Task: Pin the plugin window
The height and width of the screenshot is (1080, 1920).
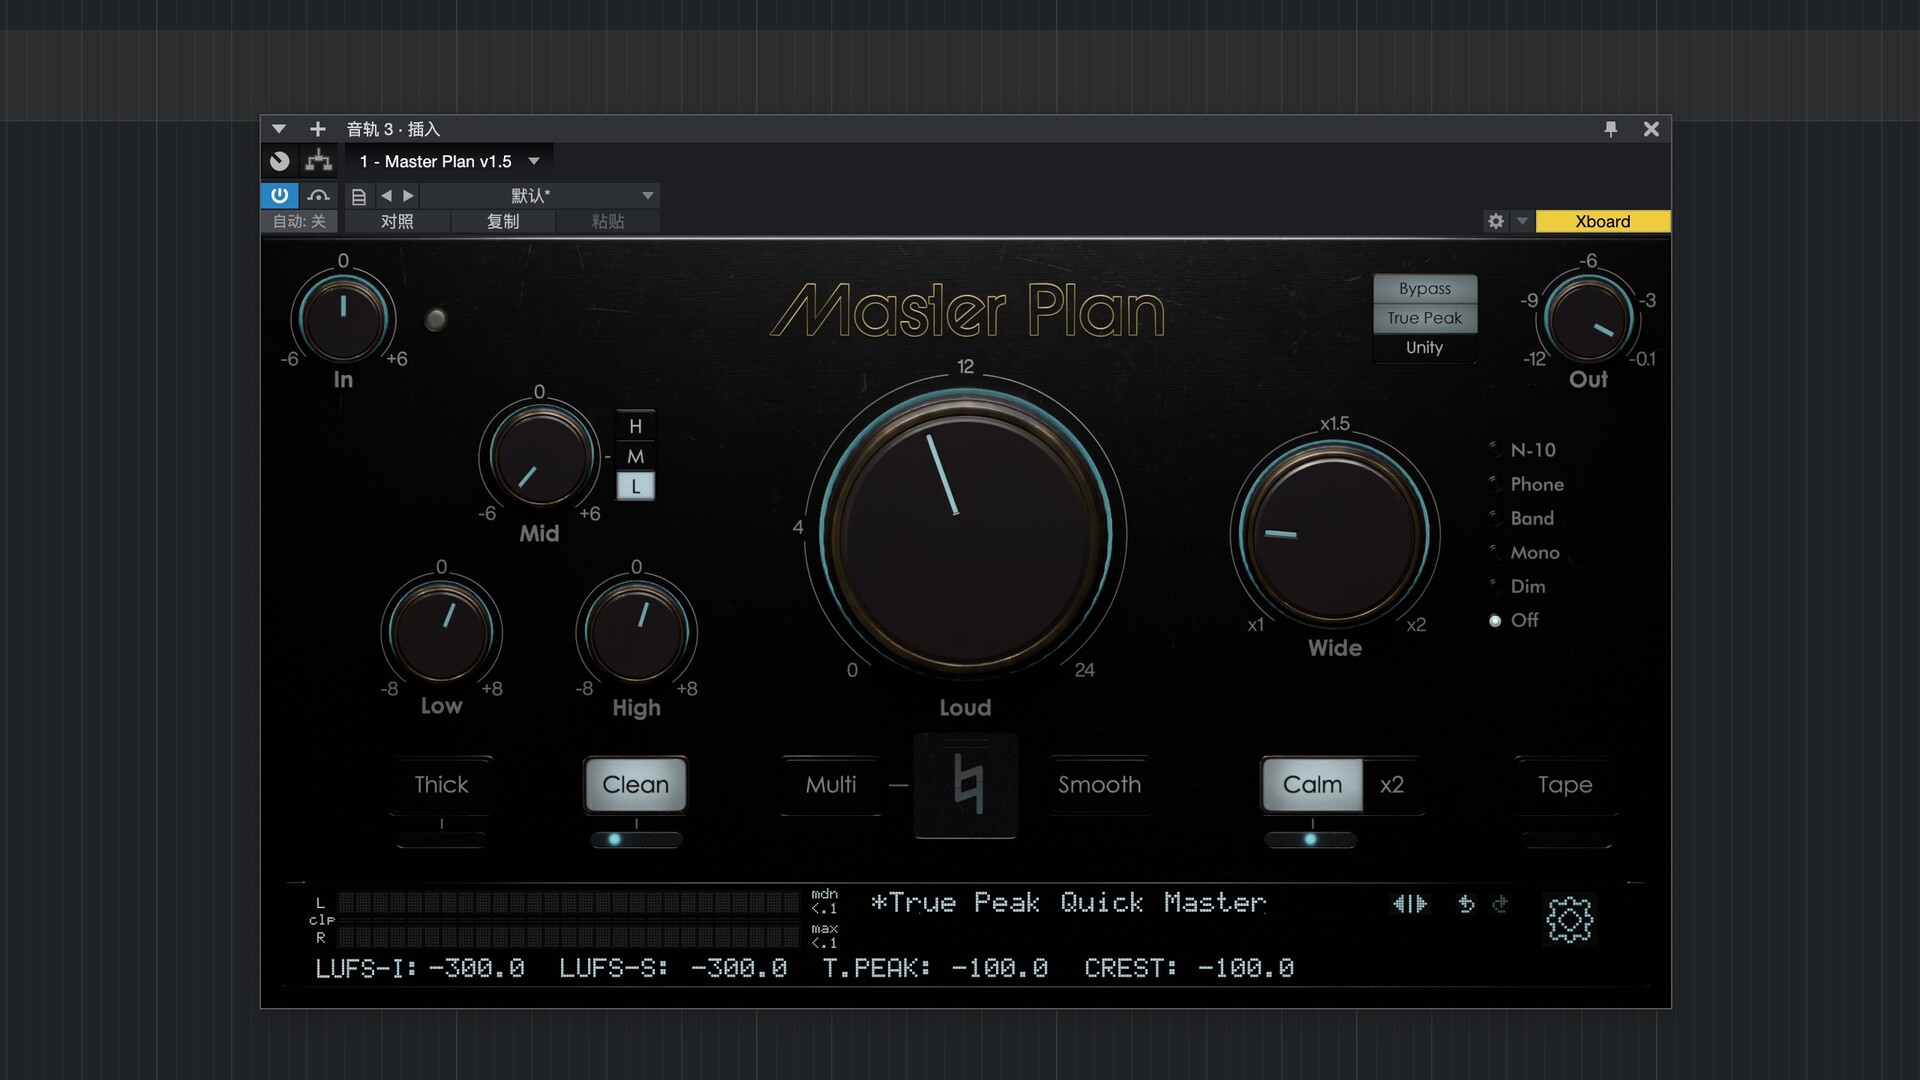Action: [x=1611, y=129]
